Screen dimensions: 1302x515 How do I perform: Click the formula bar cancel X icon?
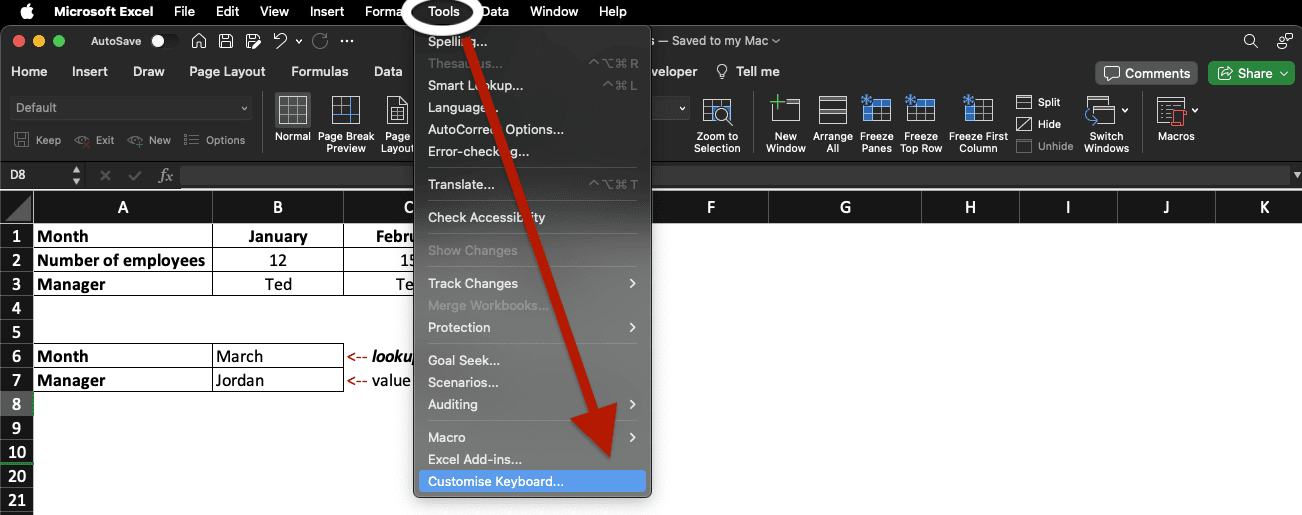click(105, 175)
